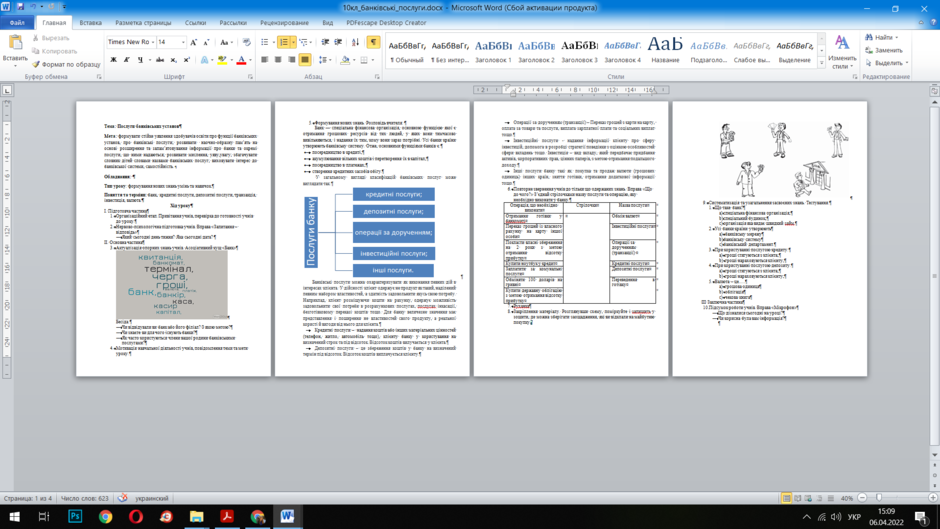Expand the Styles gallery more arrow
This screenshot has height=529, width=940.
[x=821, y=62]
